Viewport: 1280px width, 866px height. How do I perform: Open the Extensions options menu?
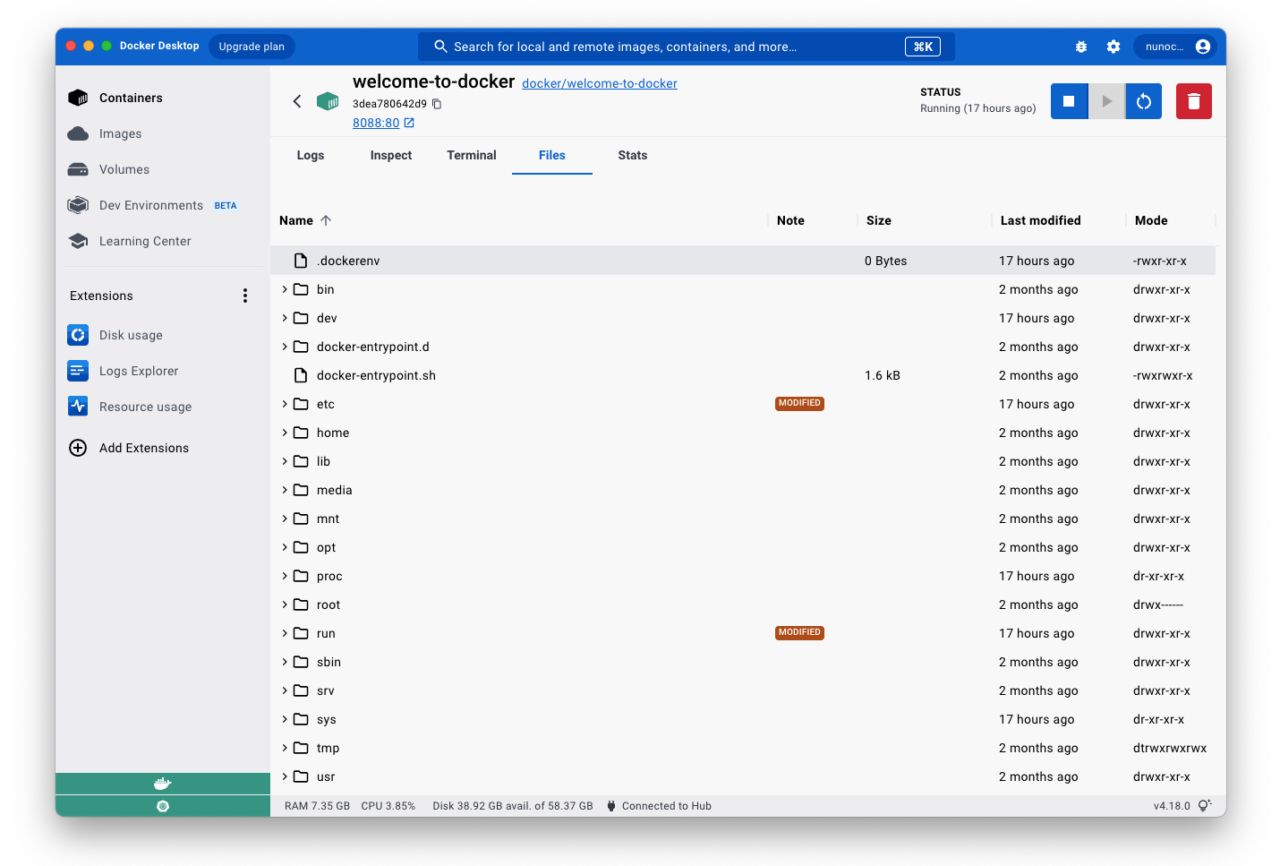[245, 295]
